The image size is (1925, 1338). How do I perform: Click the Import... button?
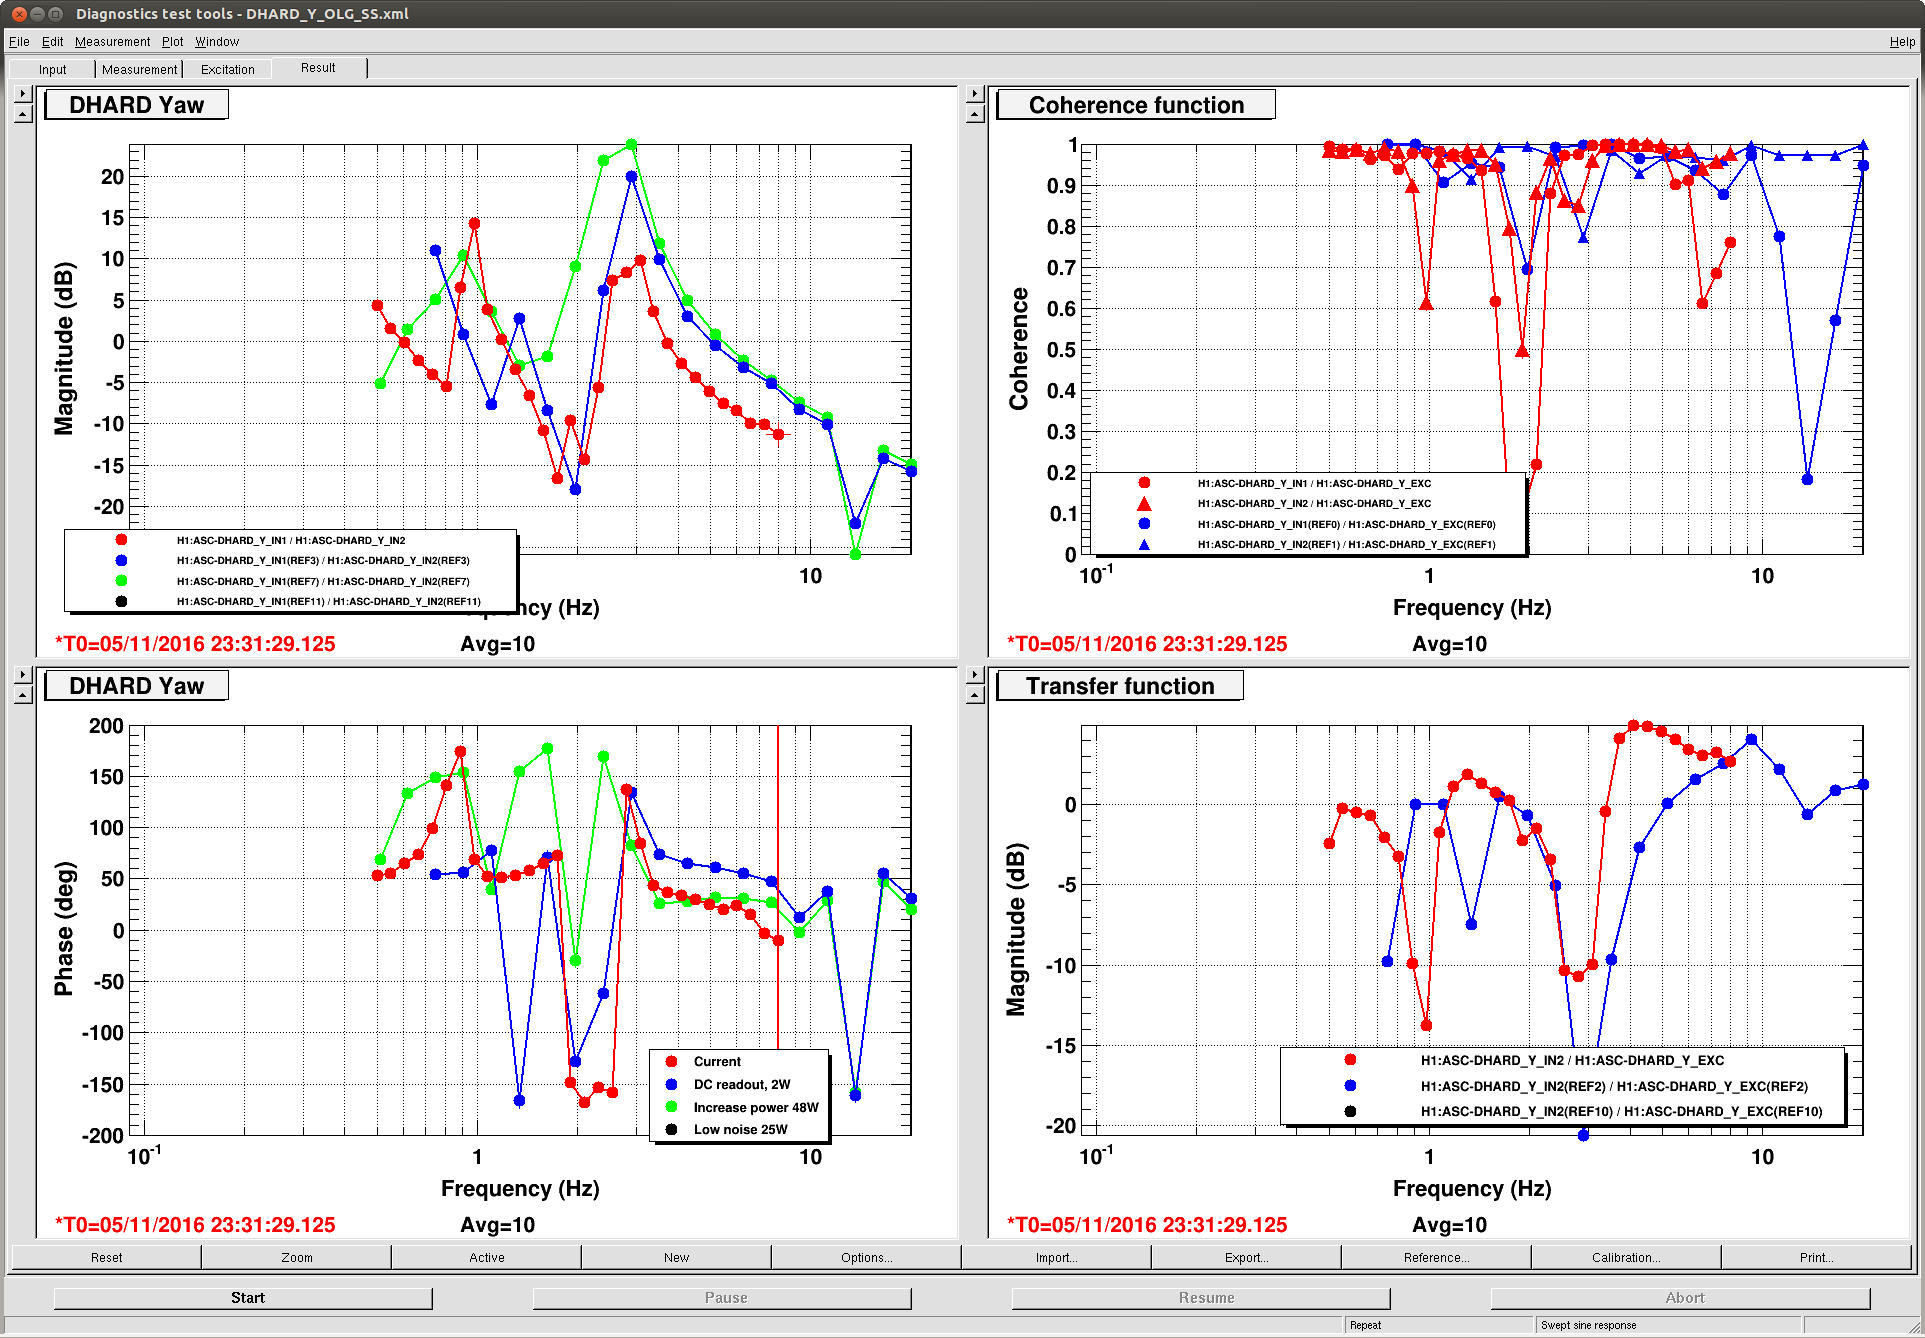(1056, 1258)
